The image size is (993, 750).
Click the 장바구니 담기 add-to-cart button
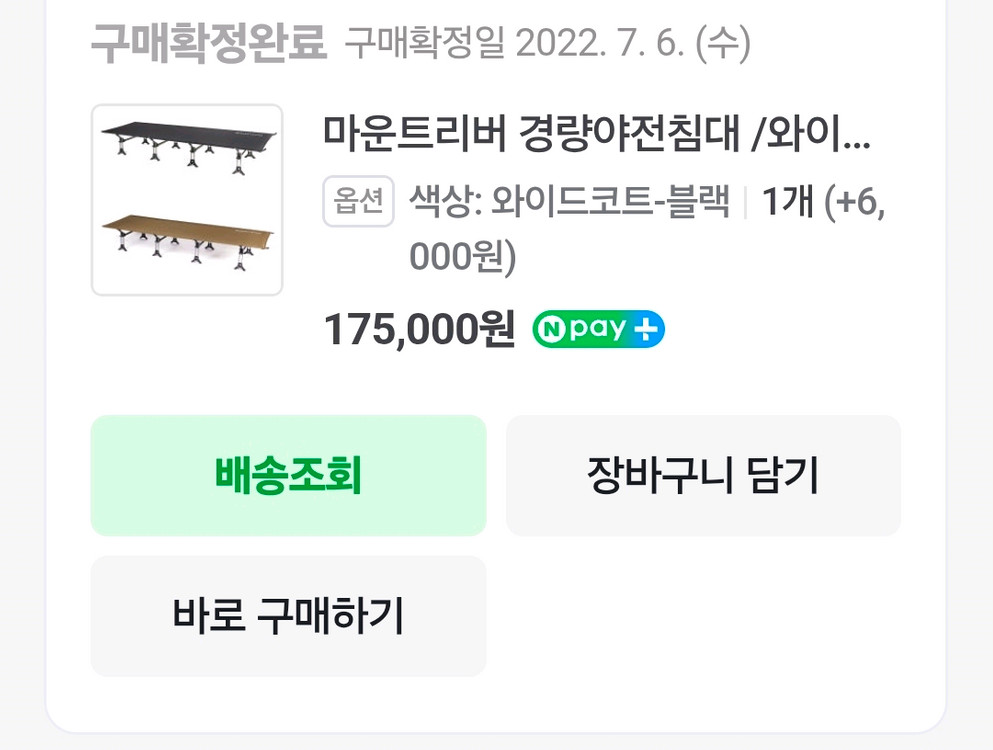pos(704,476)
